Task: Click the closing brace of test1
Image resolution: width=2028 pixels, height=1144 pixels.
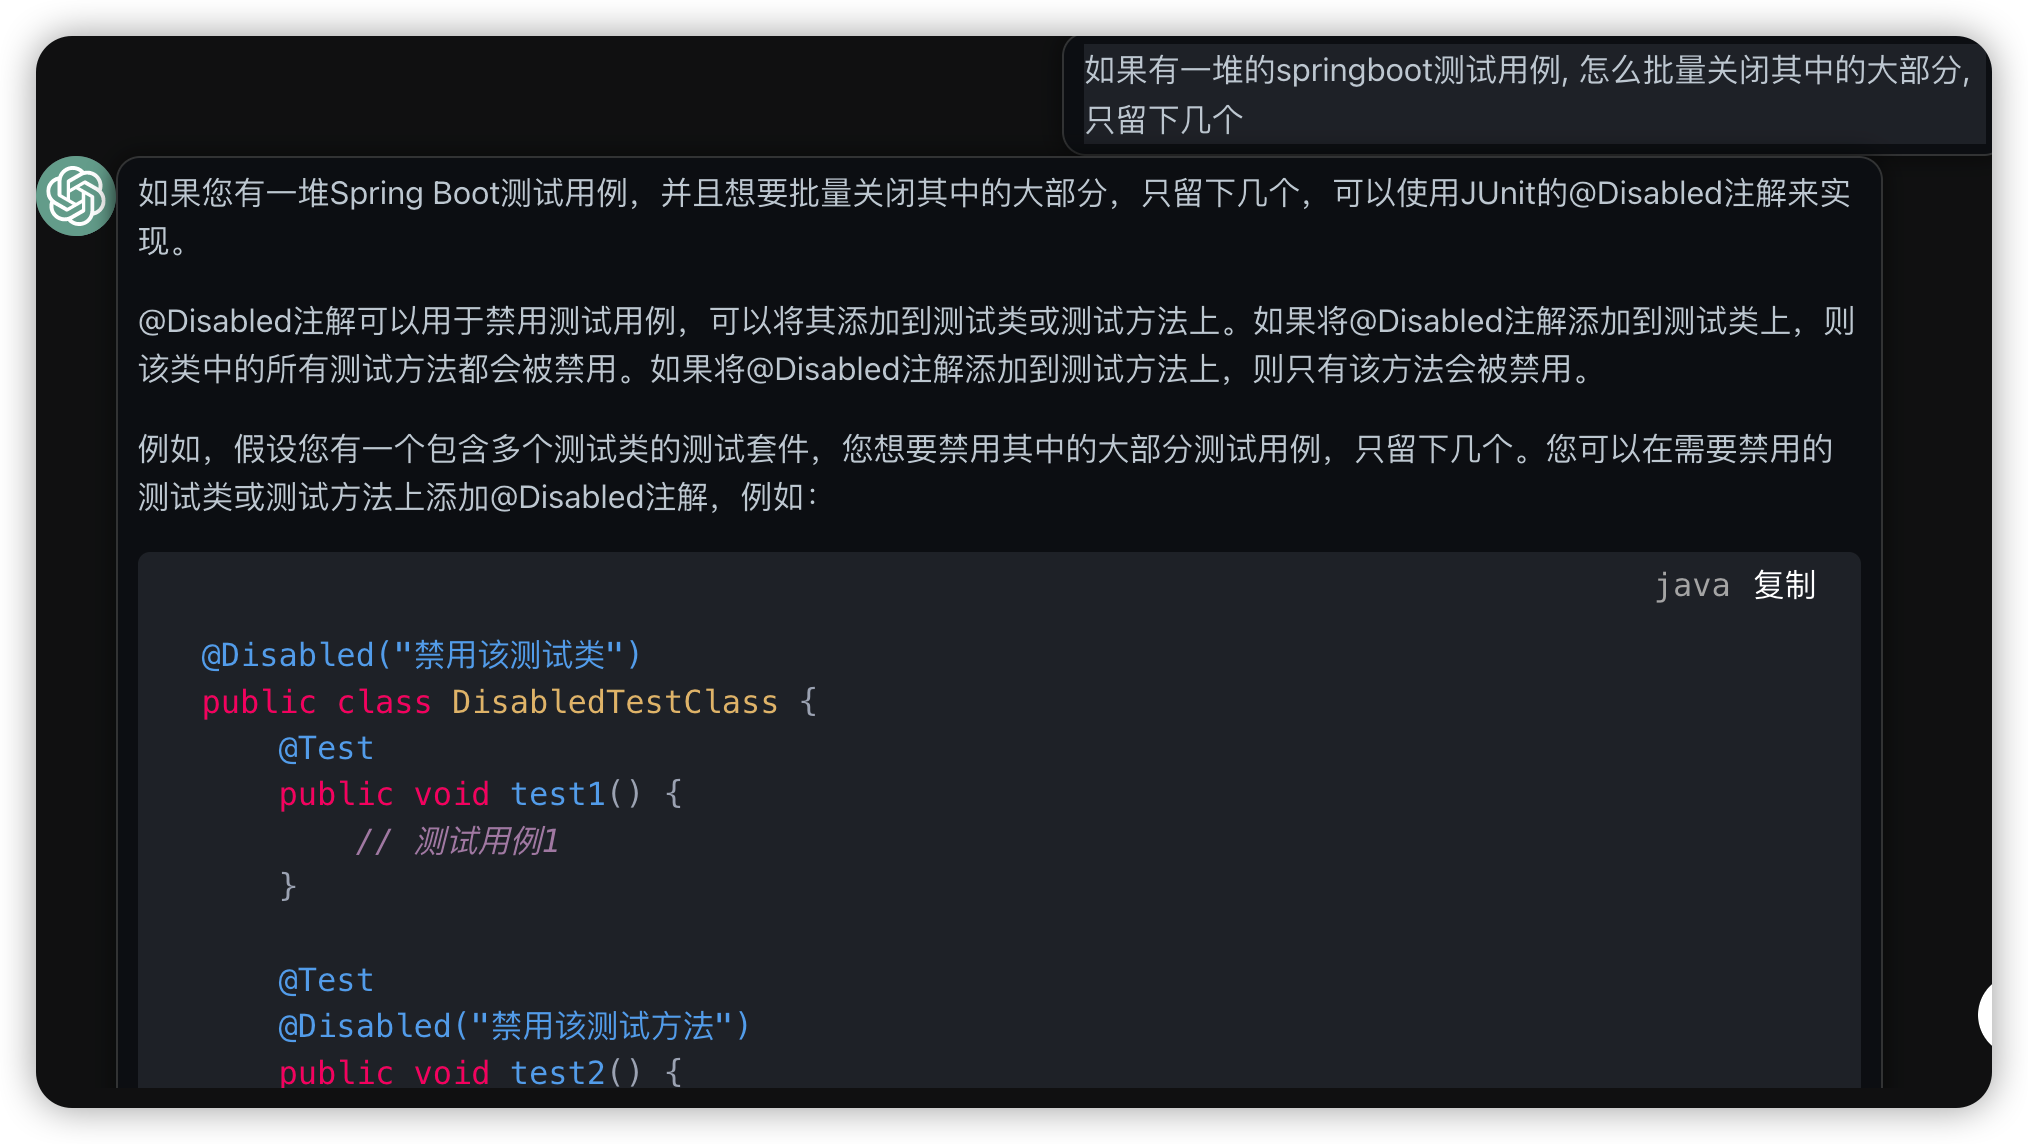Action: [288, 886]
